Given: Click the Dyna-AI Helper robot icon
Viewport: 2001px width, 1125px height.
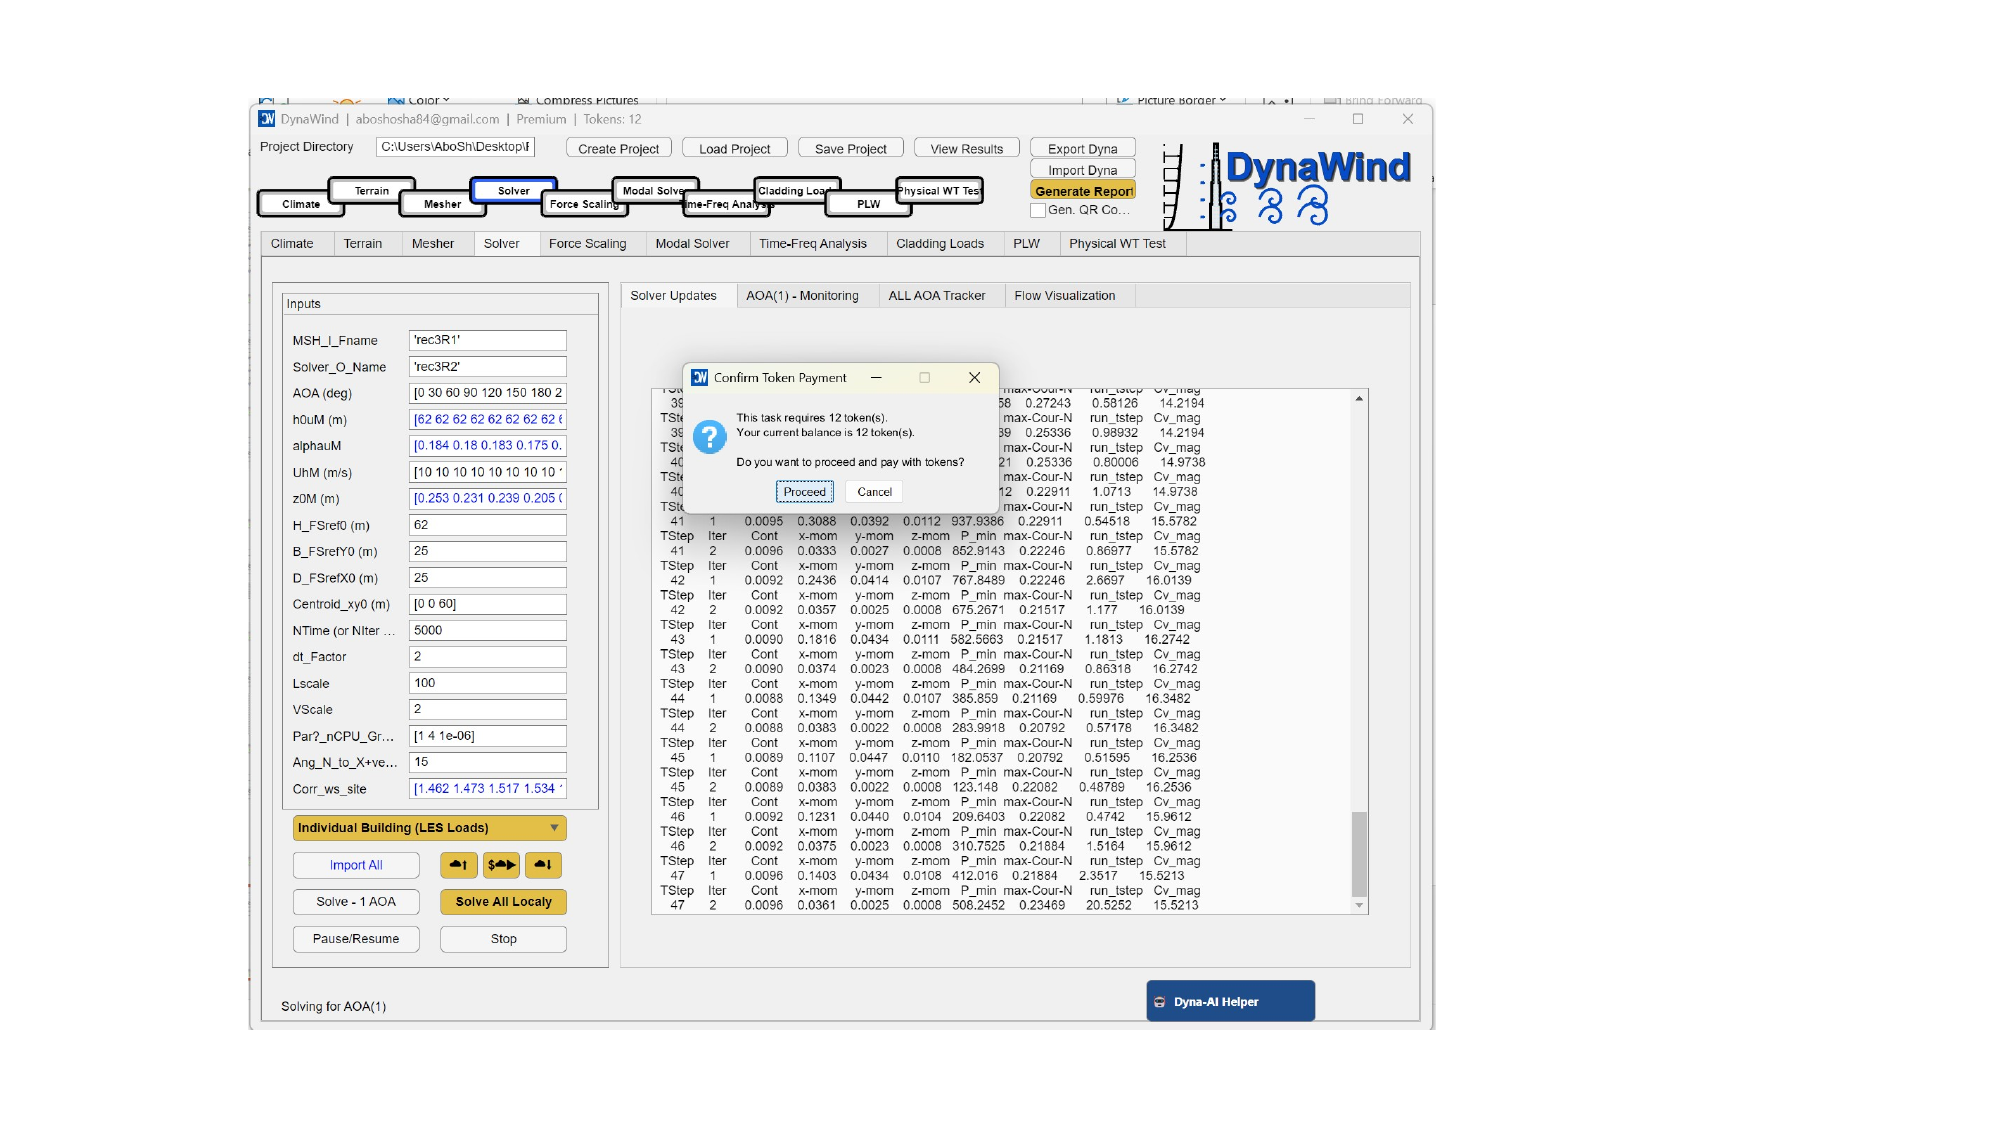Looking at the screenshot, I should click(1160, 1002).
